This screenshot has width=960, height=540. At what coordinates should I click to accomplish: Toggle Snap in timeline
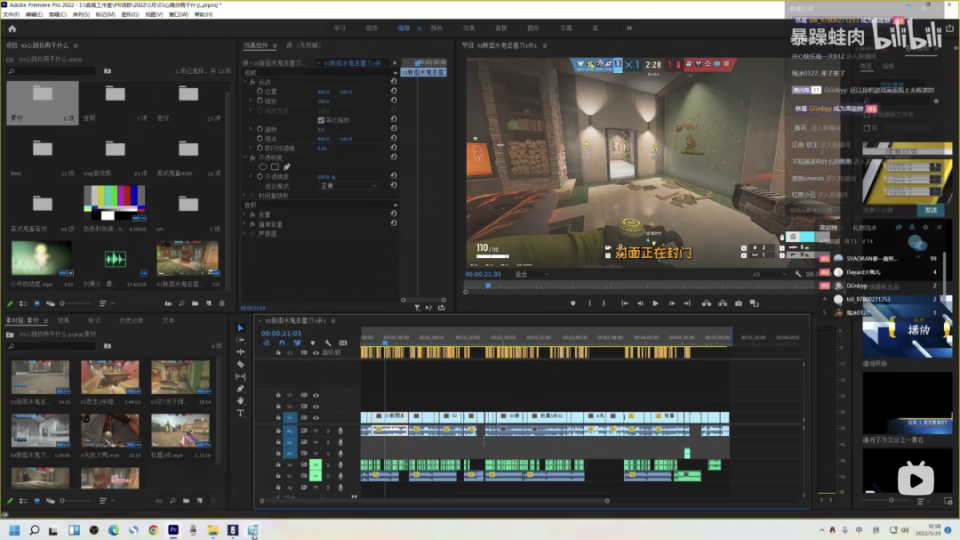click(x=282, y=343)
